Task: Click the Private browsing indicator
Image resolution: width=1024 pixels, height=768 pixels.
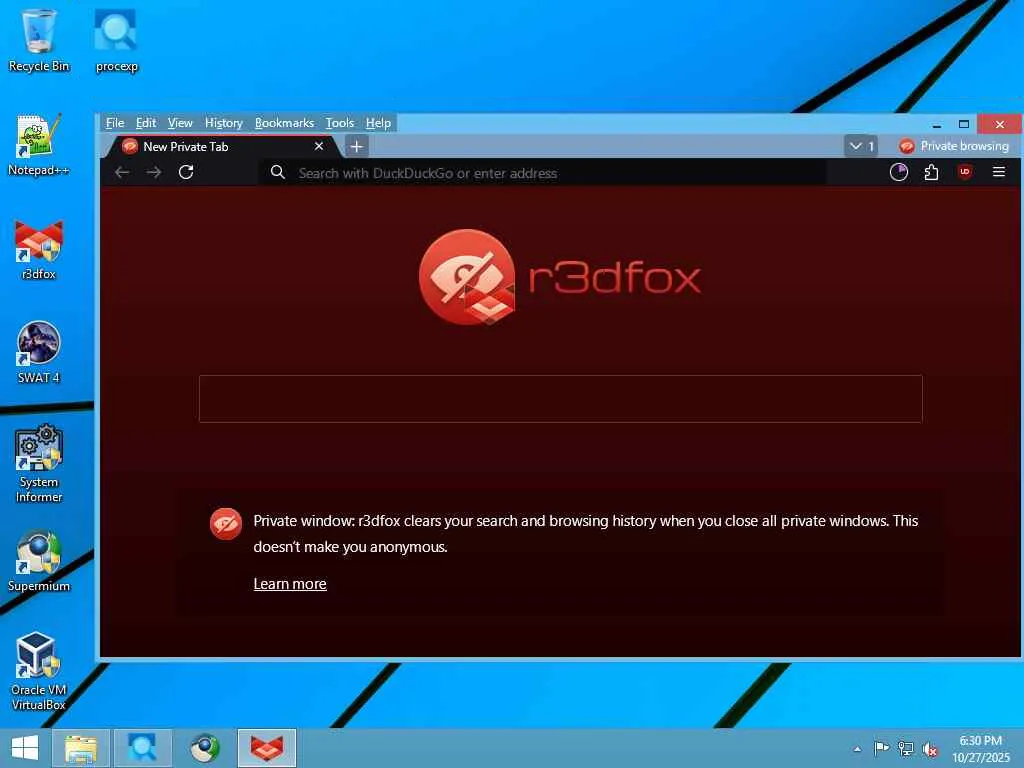Action: 953,146
